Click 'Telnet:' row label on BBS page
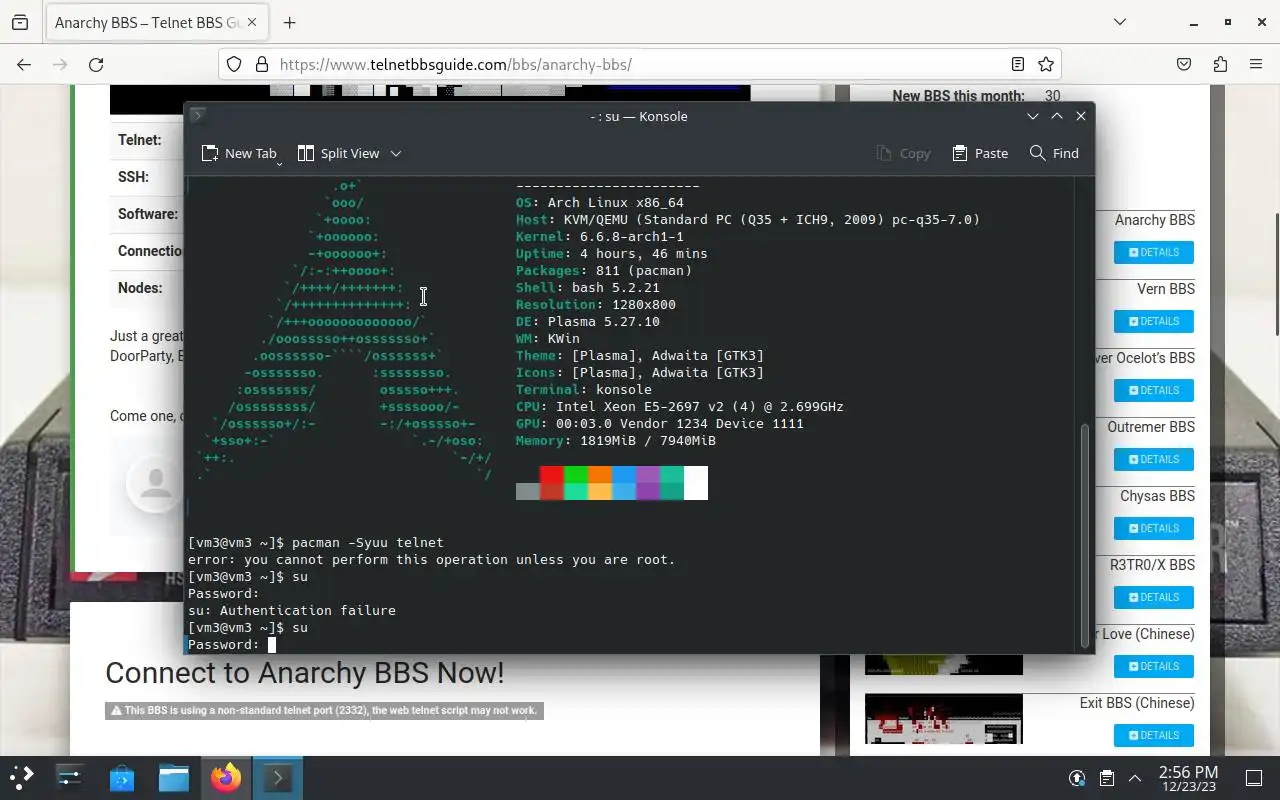The height and width of the screenshot is (800, 1280). click(139, 140)
